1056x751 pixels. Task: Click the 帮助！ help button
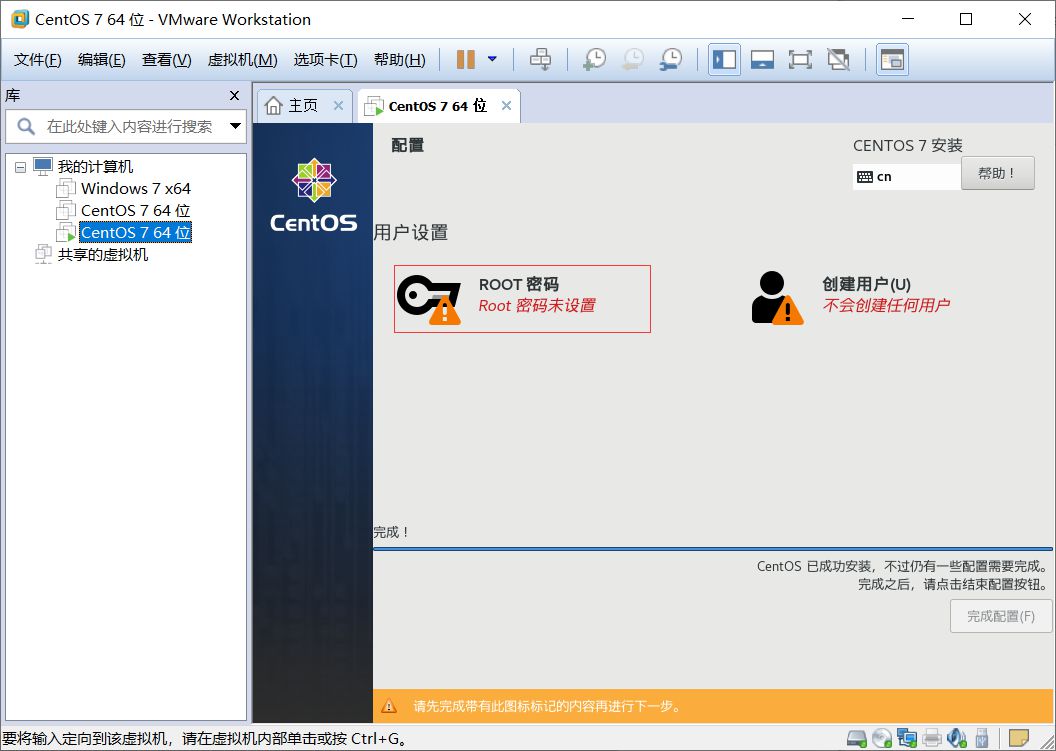[997, 174]
